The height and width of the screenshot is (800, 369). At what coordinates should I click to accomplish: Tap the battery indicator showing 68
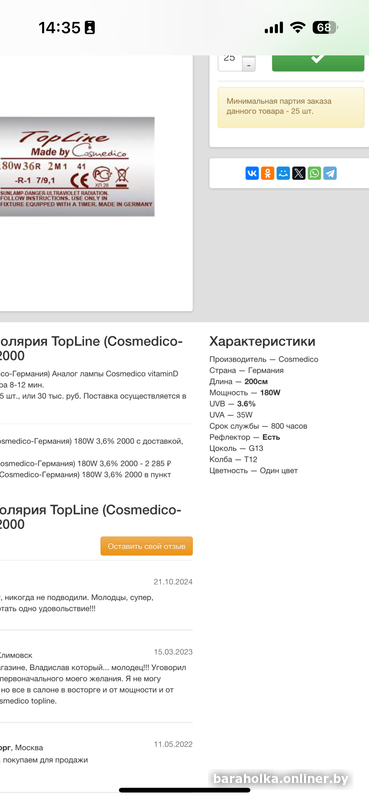pyautogui.click(x=325, y=28)
